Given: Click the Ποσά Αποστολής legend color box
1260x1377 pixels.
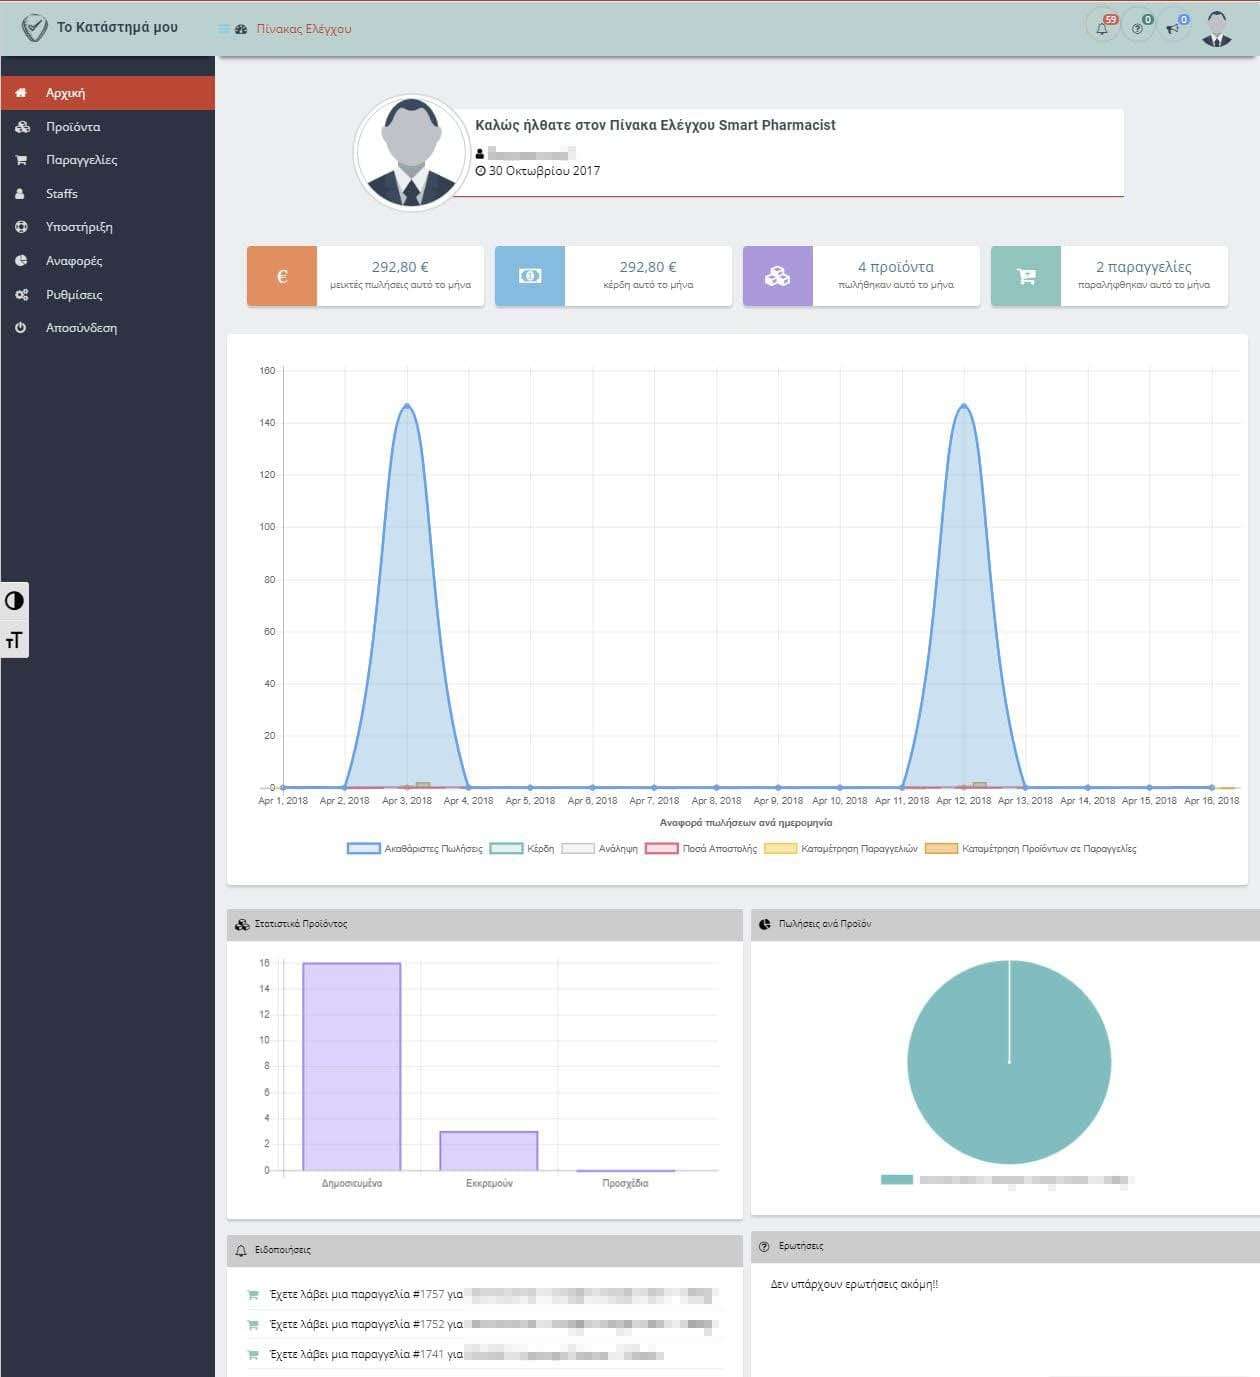Looking at the screenshot, I should 662,848.
